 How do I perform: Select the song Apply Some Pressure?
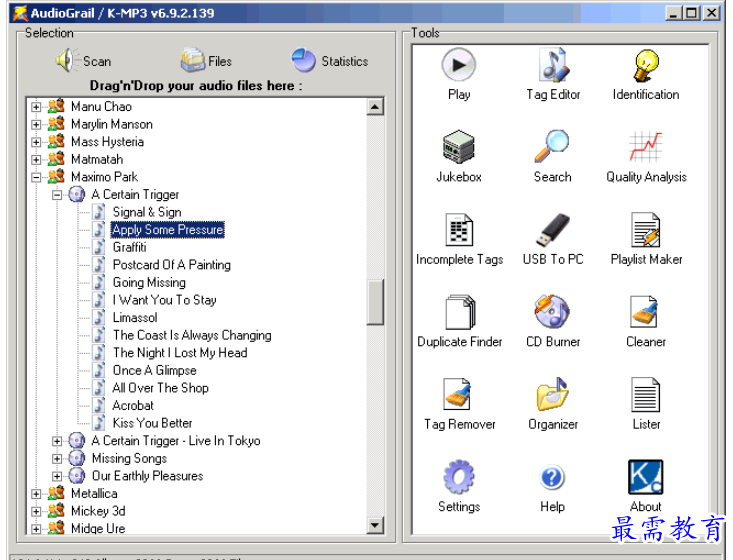pos(168,230)
